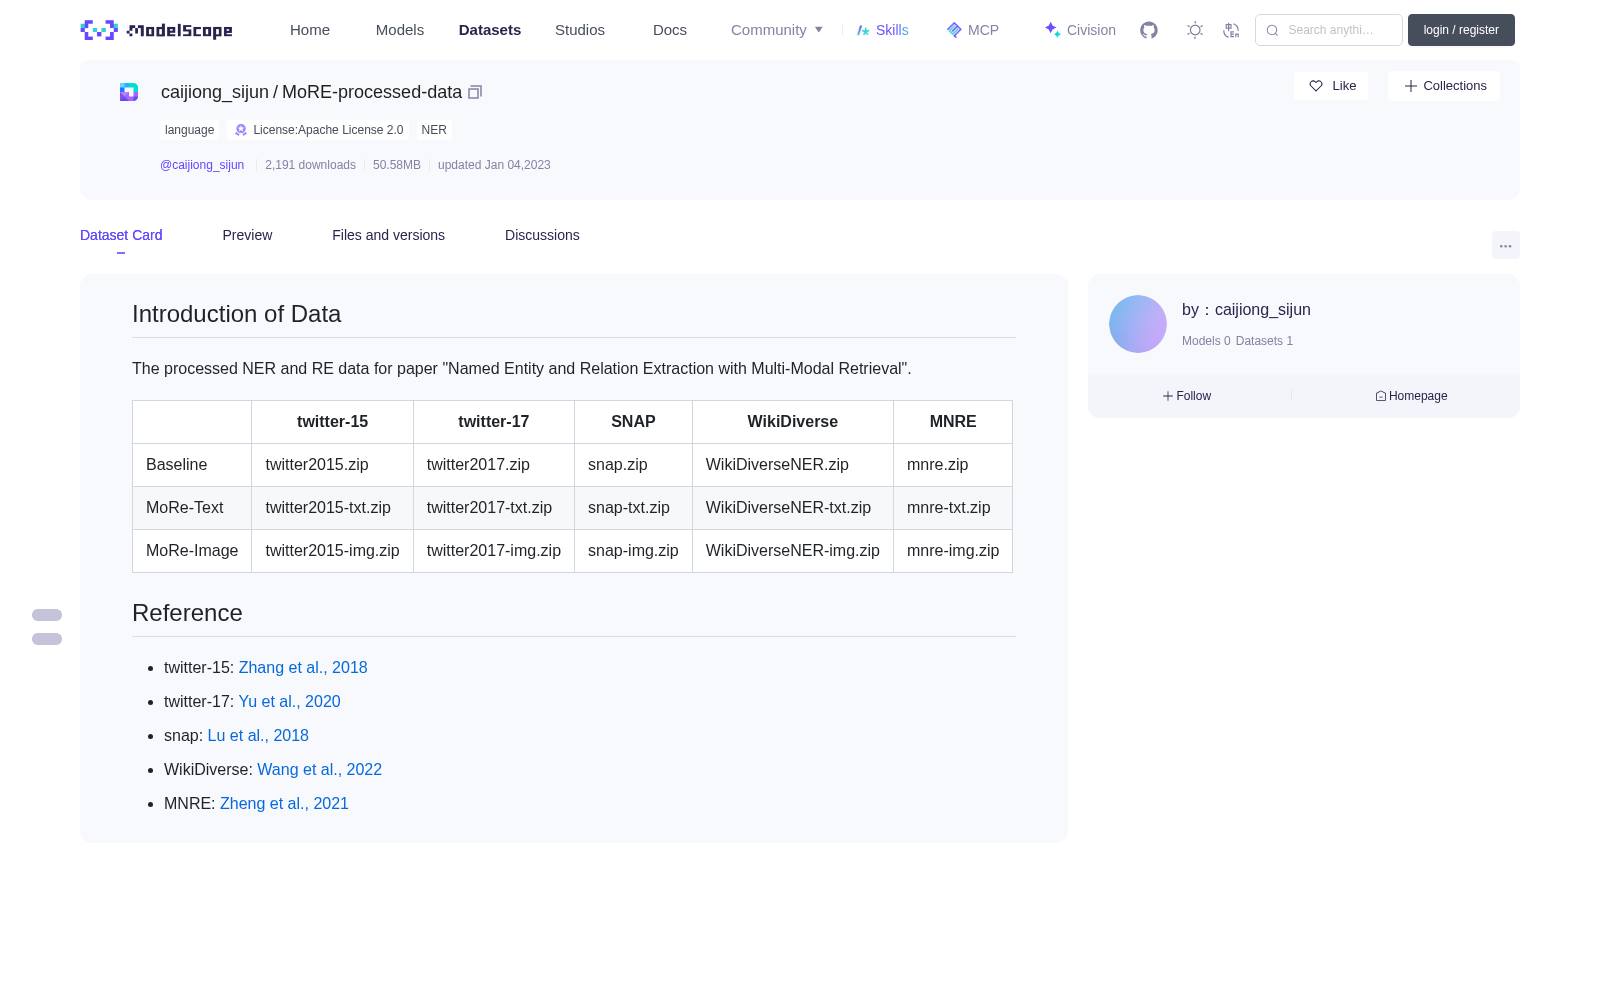The image size is (1600, 1000).
Task: Open the Lu et al., 2018 reference
Action: pos(258,735)
